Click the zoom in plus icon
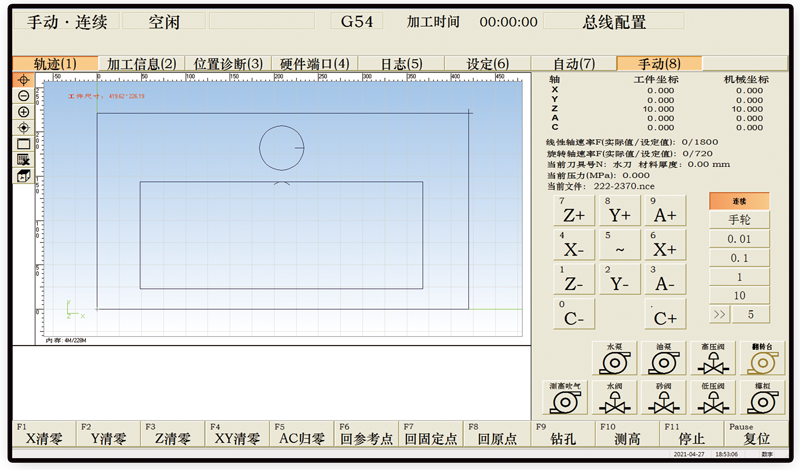The height and width of the screenshot is (470, 800). pyautogui.click(x=24, y=111)
